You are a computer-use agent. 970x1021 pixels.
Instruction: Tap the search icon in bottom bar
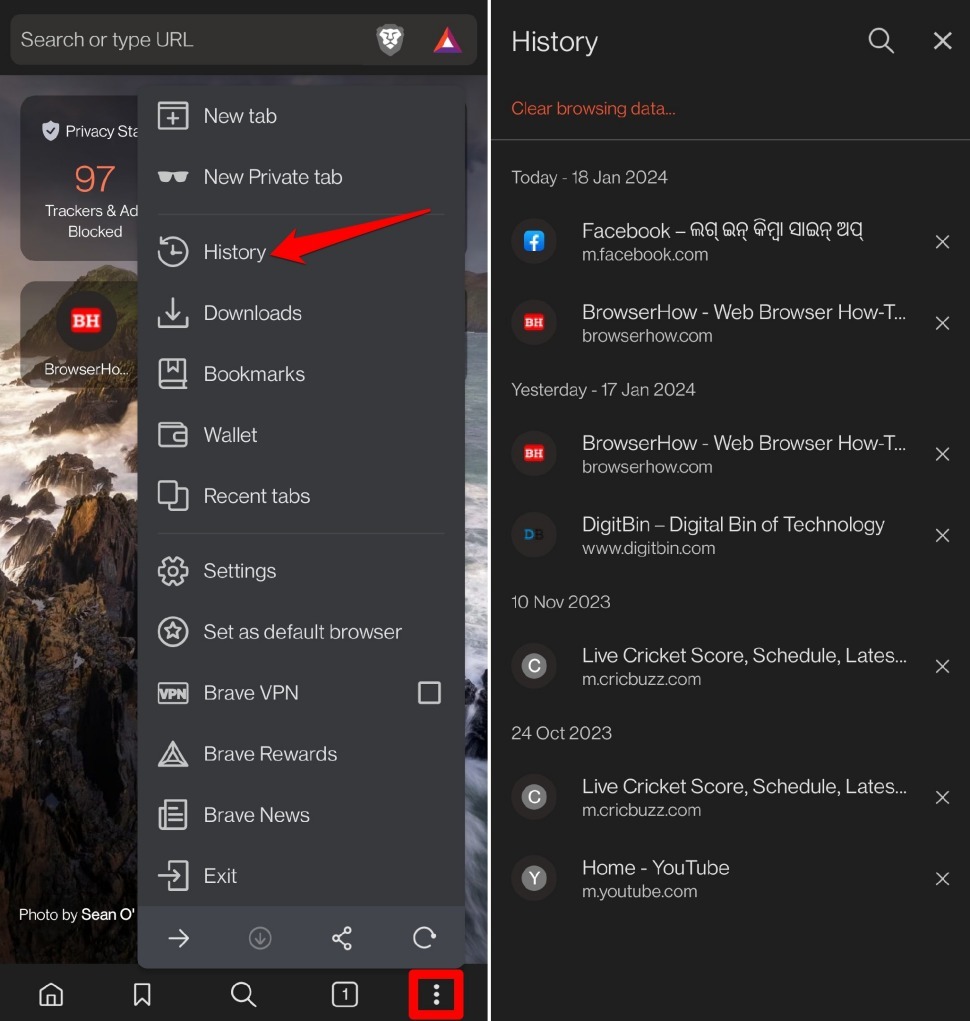[x=243, y=994]
